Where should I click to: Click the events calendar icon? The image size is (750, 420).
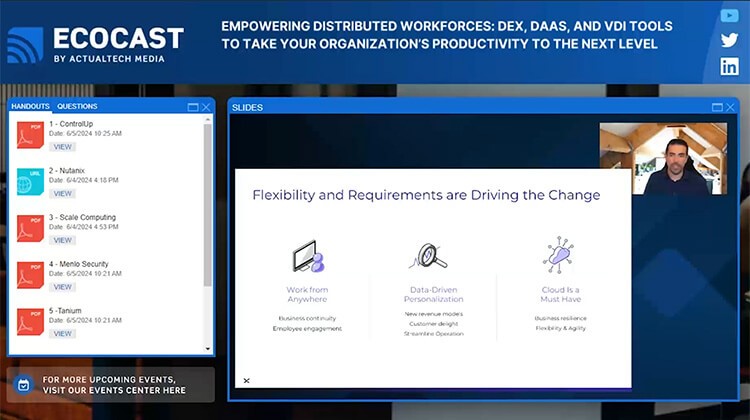(x=24, y=384)
